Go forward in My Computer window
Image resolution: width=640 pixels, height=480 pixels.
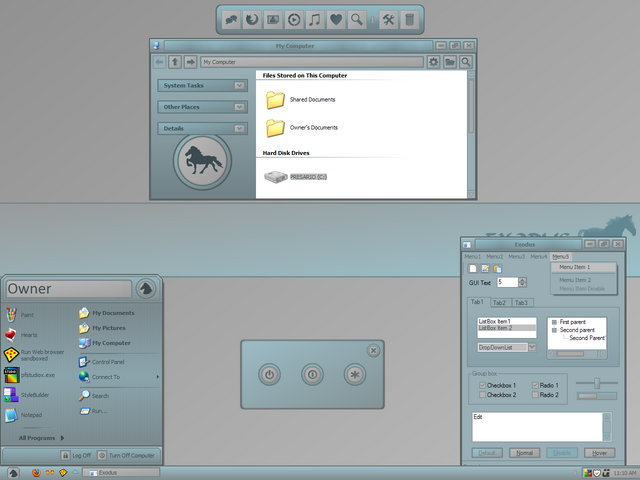pyautogui.click(x=190, y=62)
